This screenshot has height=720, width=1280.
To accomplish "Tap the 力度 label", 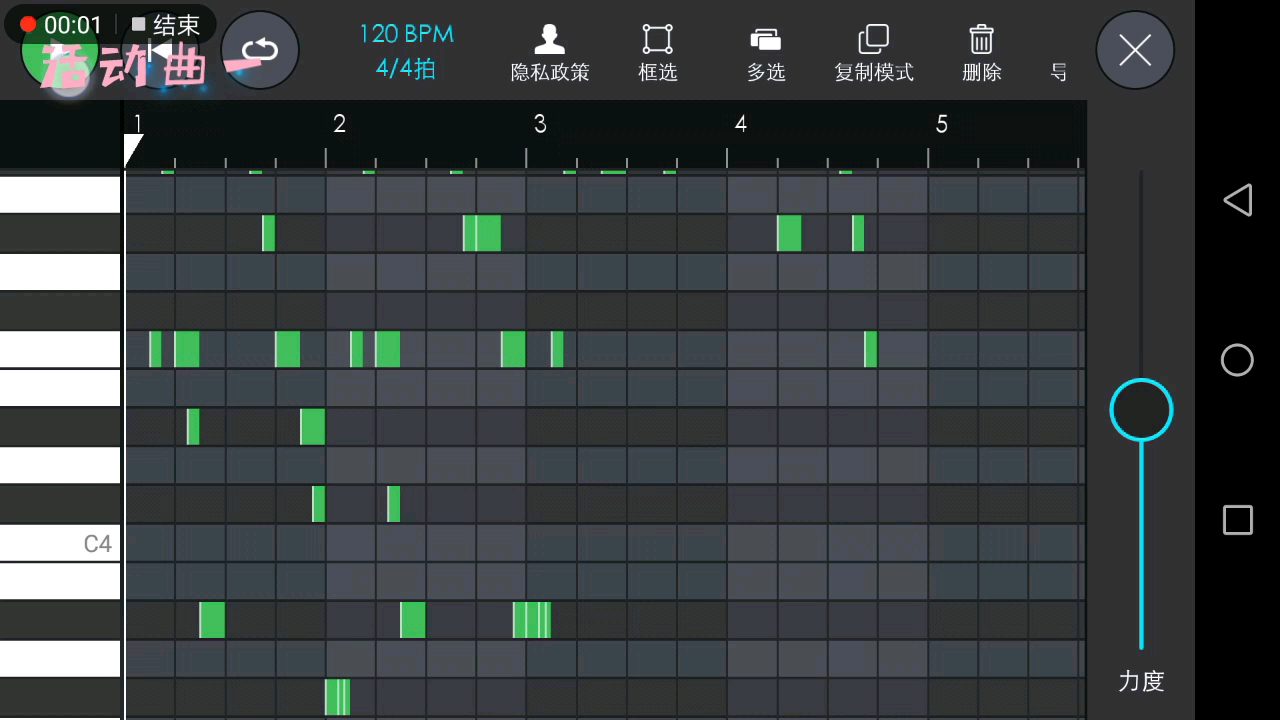I will [x=1141, y=681].
